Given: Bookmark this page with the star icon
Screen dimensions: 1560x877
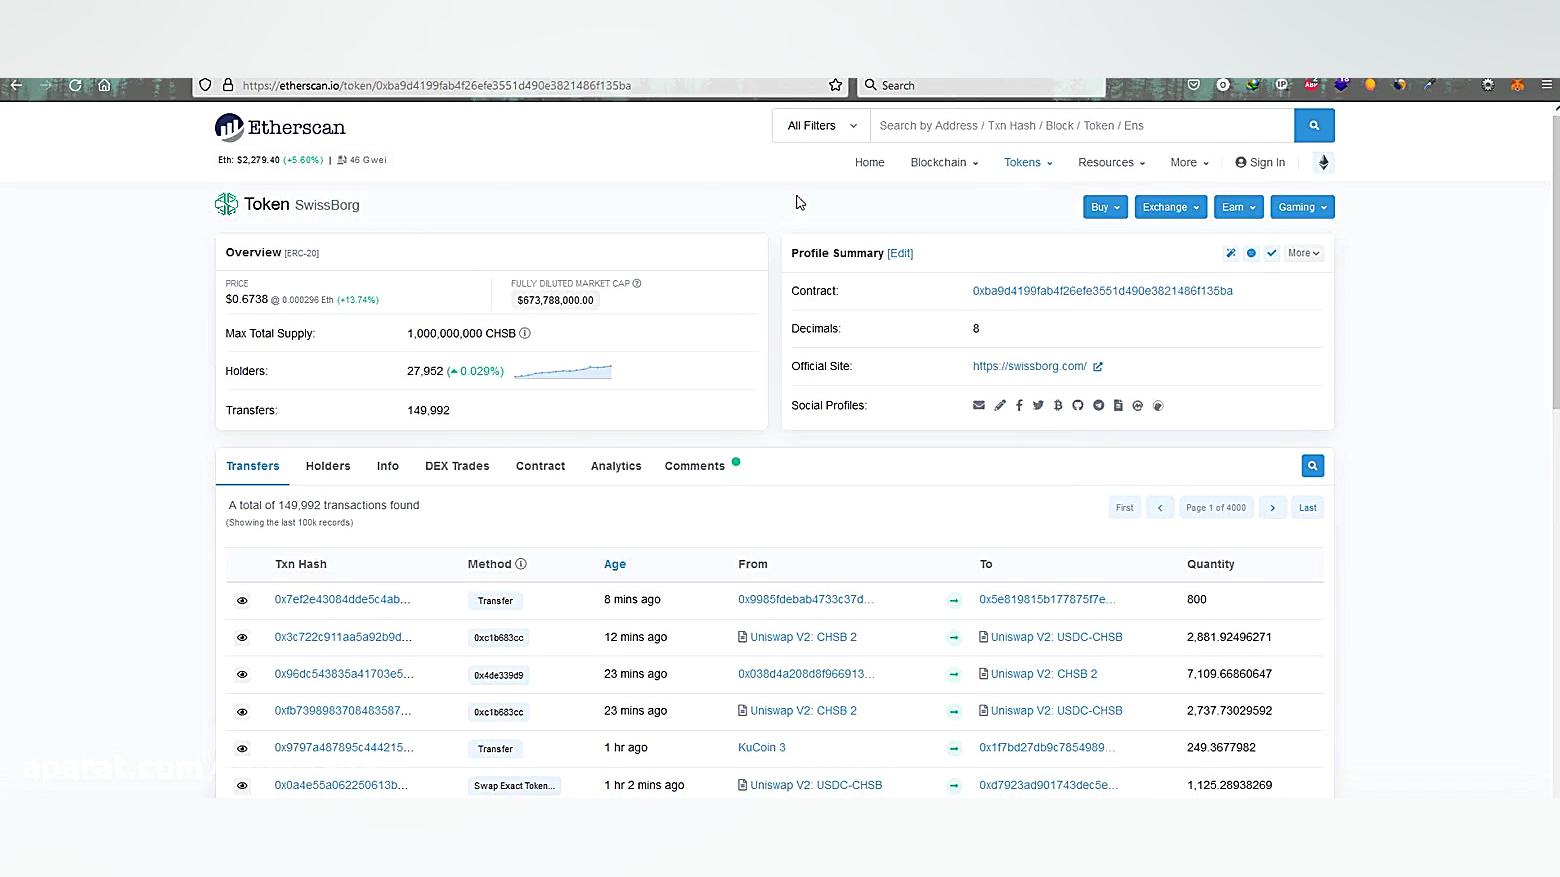Looking at the screenshot, I should (836, 85).
